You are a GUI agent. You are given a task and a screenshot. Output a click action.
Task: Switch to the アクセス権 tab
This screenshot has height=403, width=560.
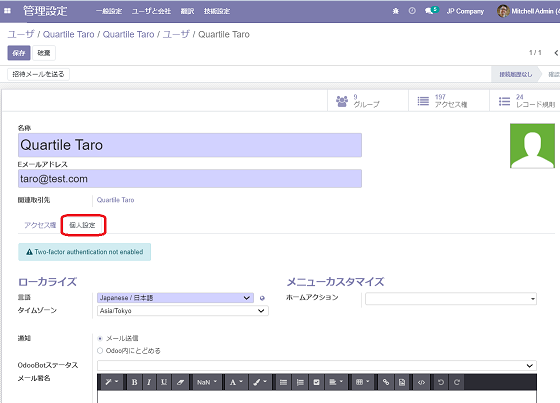pos(40,225)
